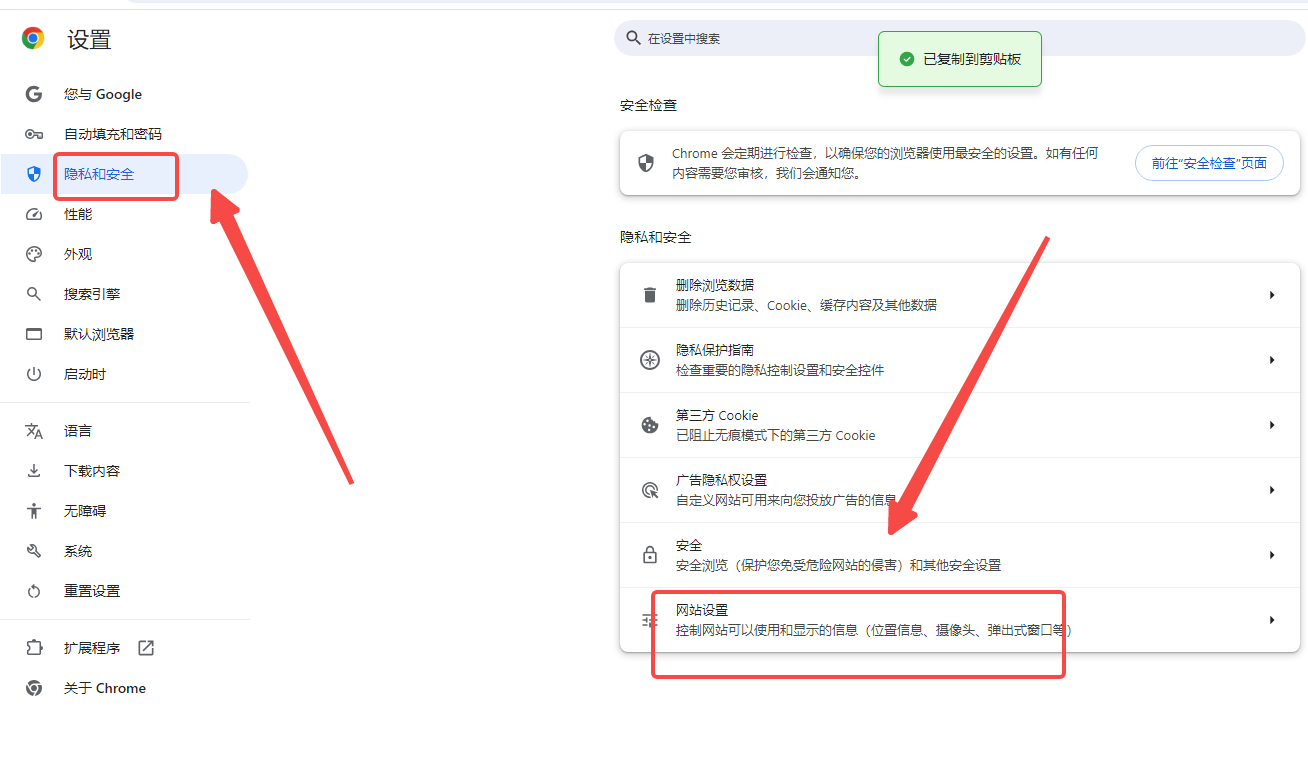This screenshot has width=1308, height=772.
Task: Click the Chrome icon for 关于 Chrome
Action: tap(34, 688)
